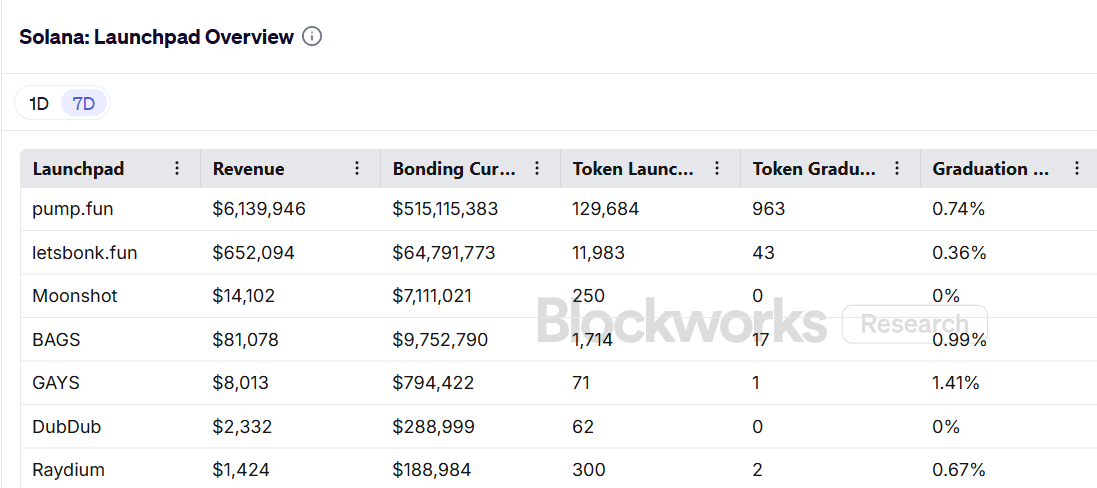Select the 7D timeframe
Image resolution: width=1097 pixels, height=488 pixels.
click(84, 104)
